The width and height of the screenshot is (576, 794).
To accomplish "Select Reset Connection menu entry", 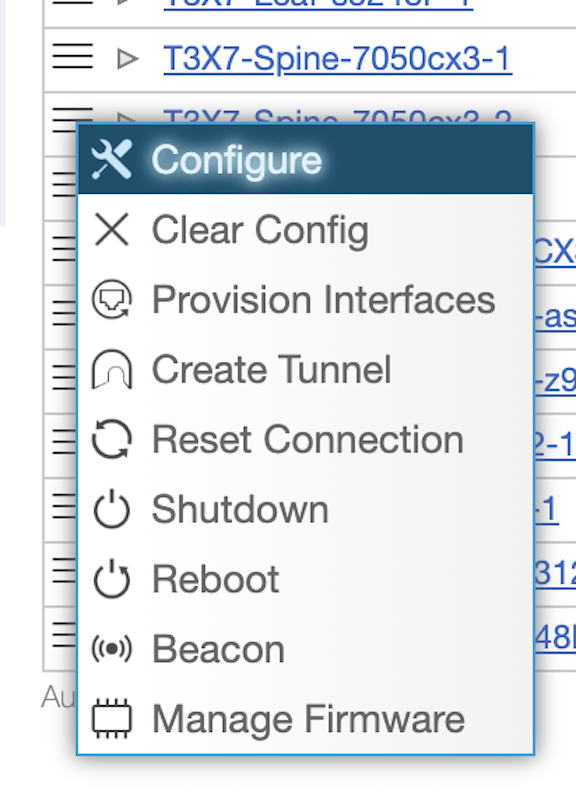I will (305, 440).
